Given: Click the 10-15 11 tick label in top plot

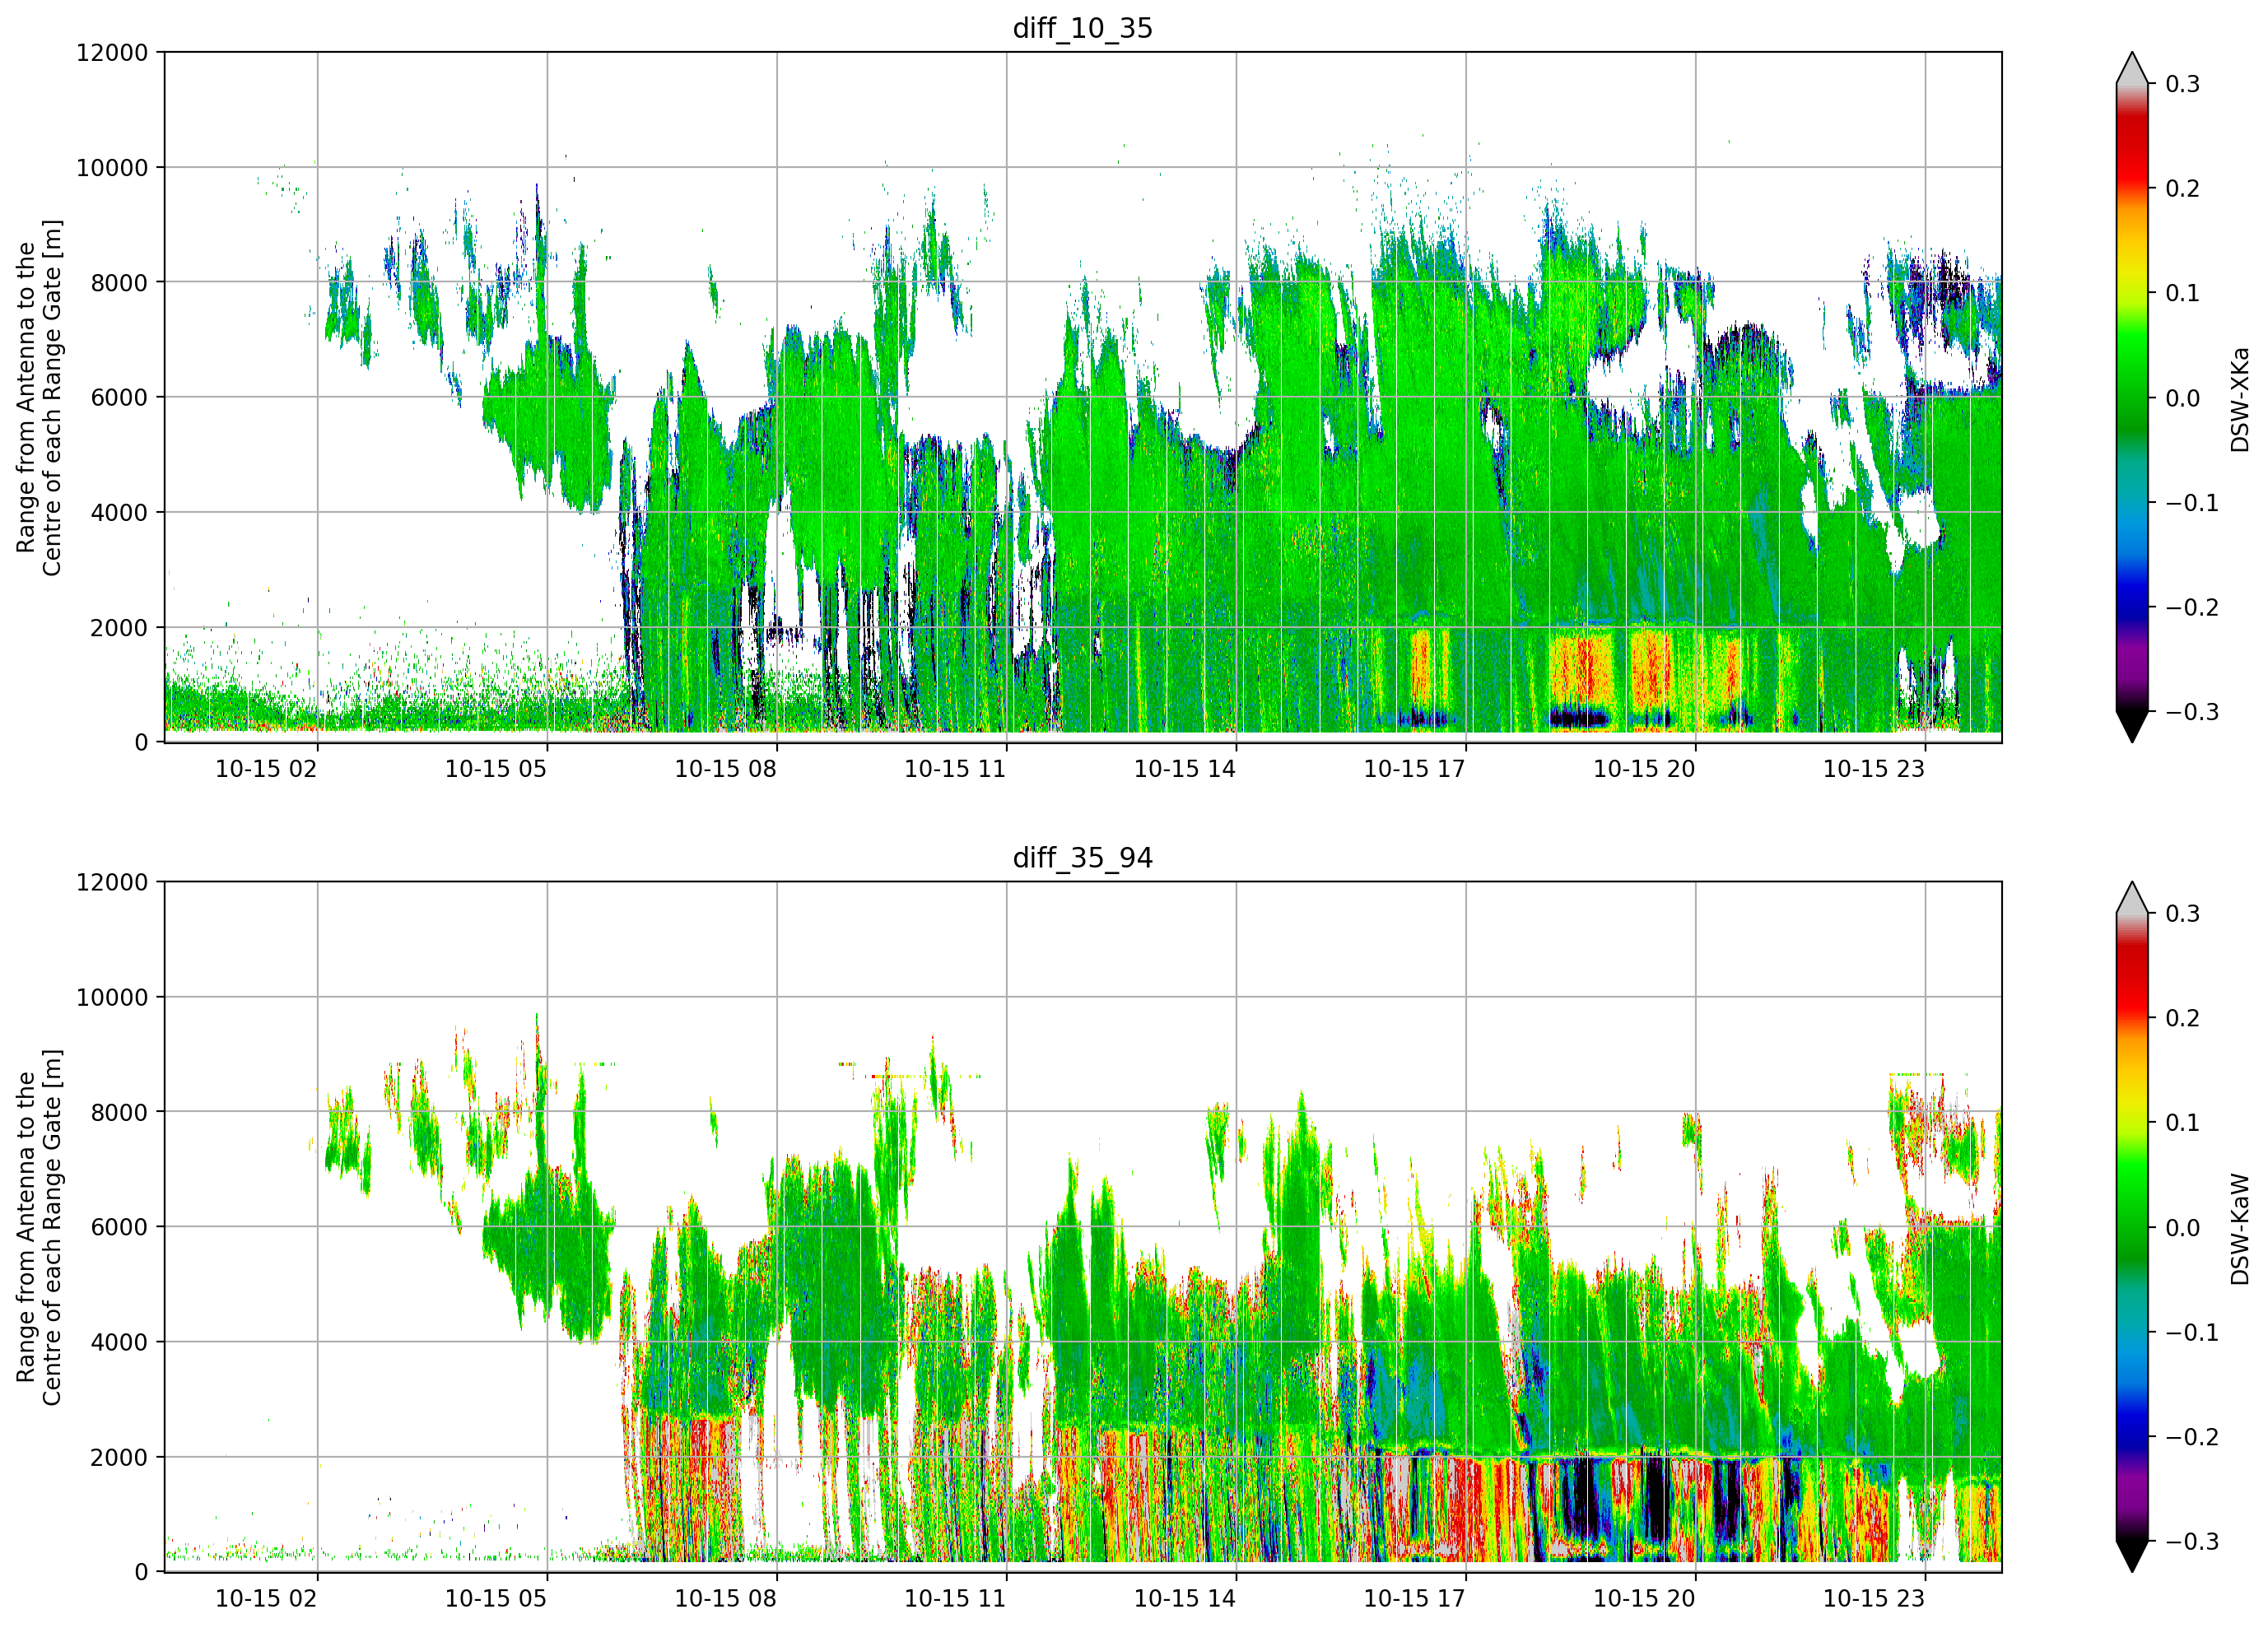Looking at the screenshot, I should (x=955, y=769).
